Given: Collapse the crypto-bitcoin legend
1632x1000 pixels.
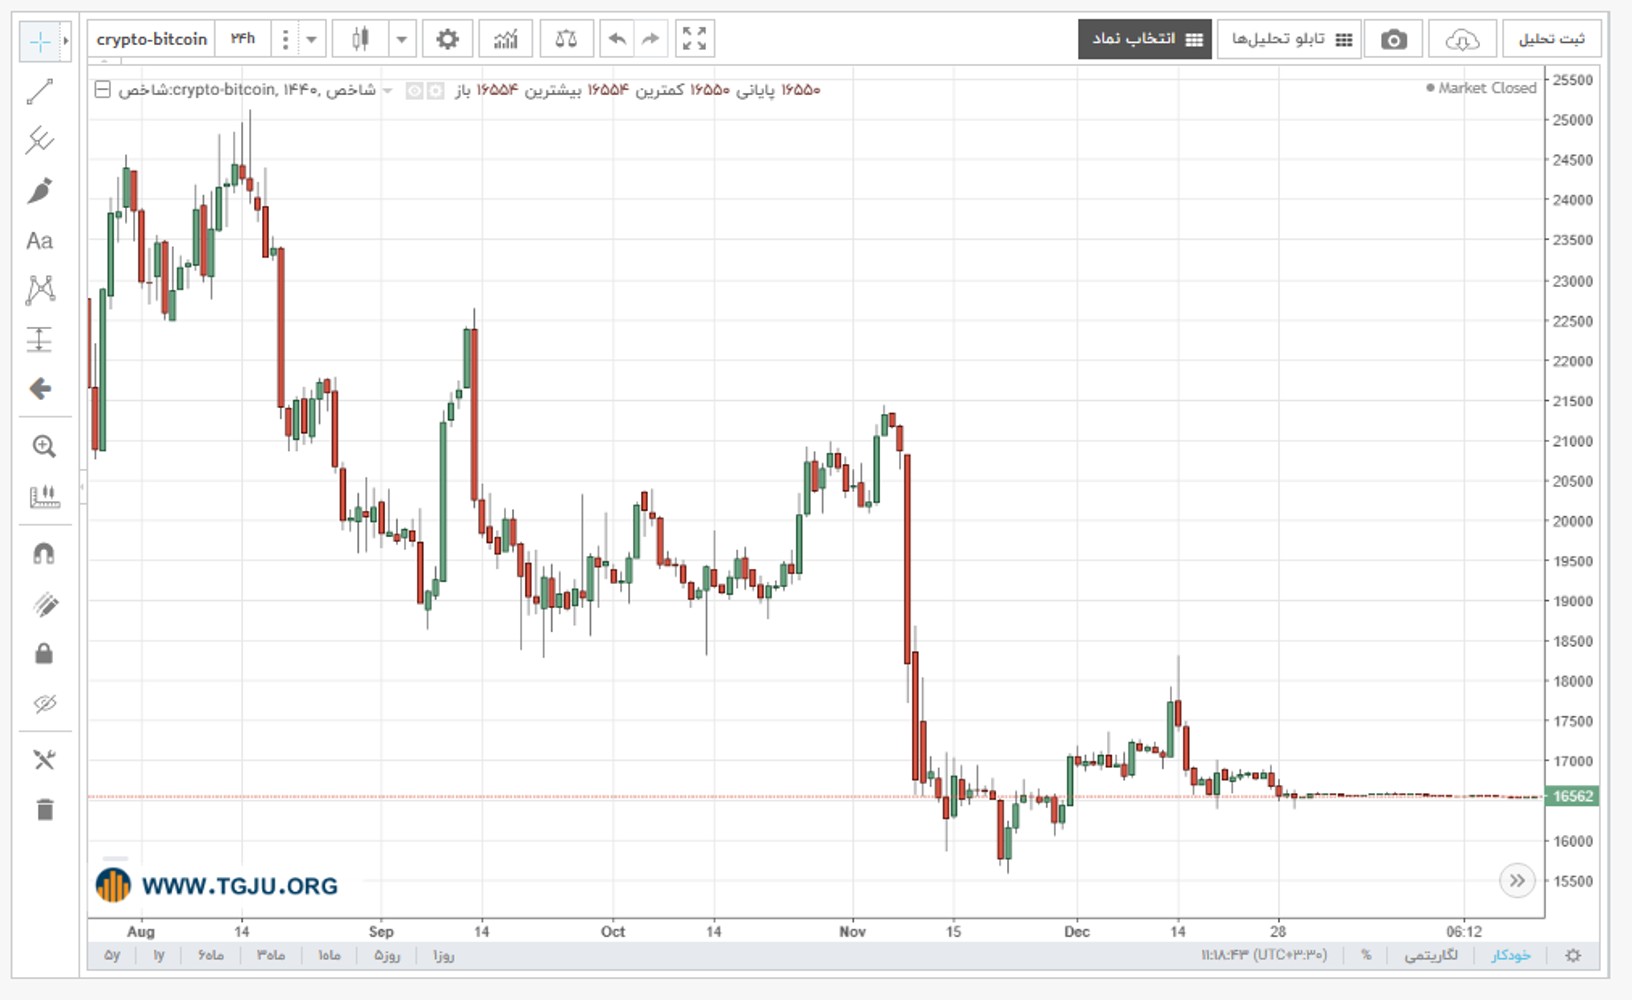Looking at the screenshot, I should (102, 90).
